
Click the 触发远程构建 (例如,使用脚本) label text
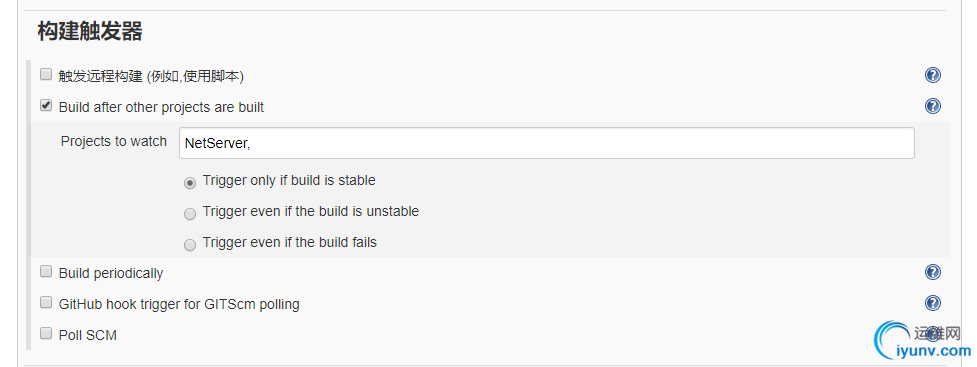pyautogui.click(x=151, y=77)
